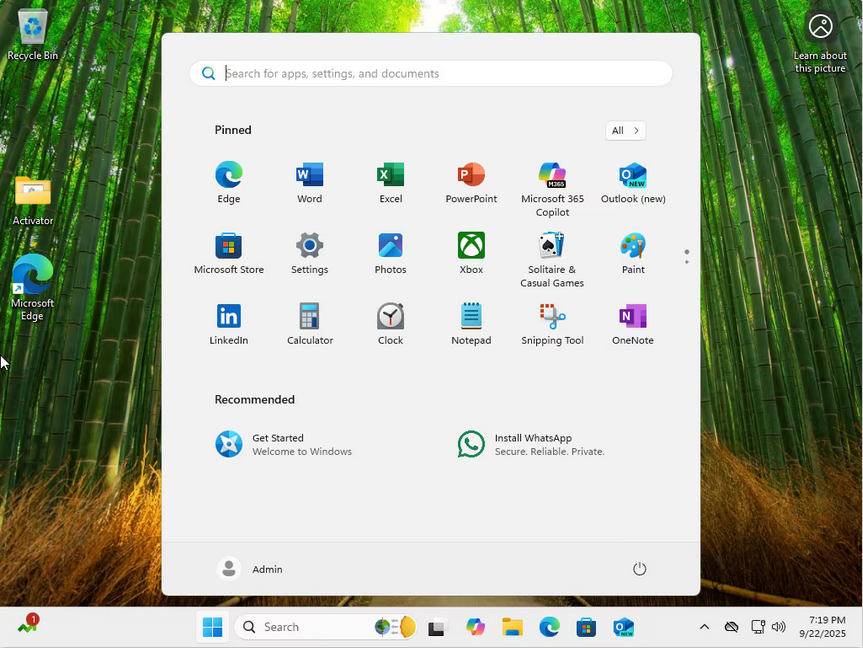Open the Admin user account menu
Screen dimensions: 863x648
click(x=250, y=569)
